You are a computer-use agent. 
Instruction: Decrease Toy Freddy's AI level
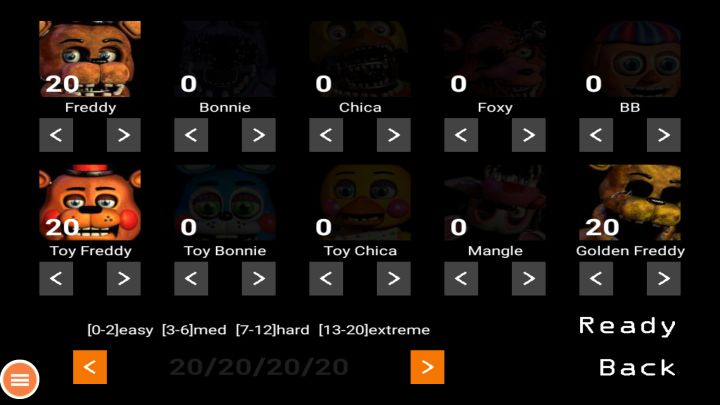click(x=56, y=278)
